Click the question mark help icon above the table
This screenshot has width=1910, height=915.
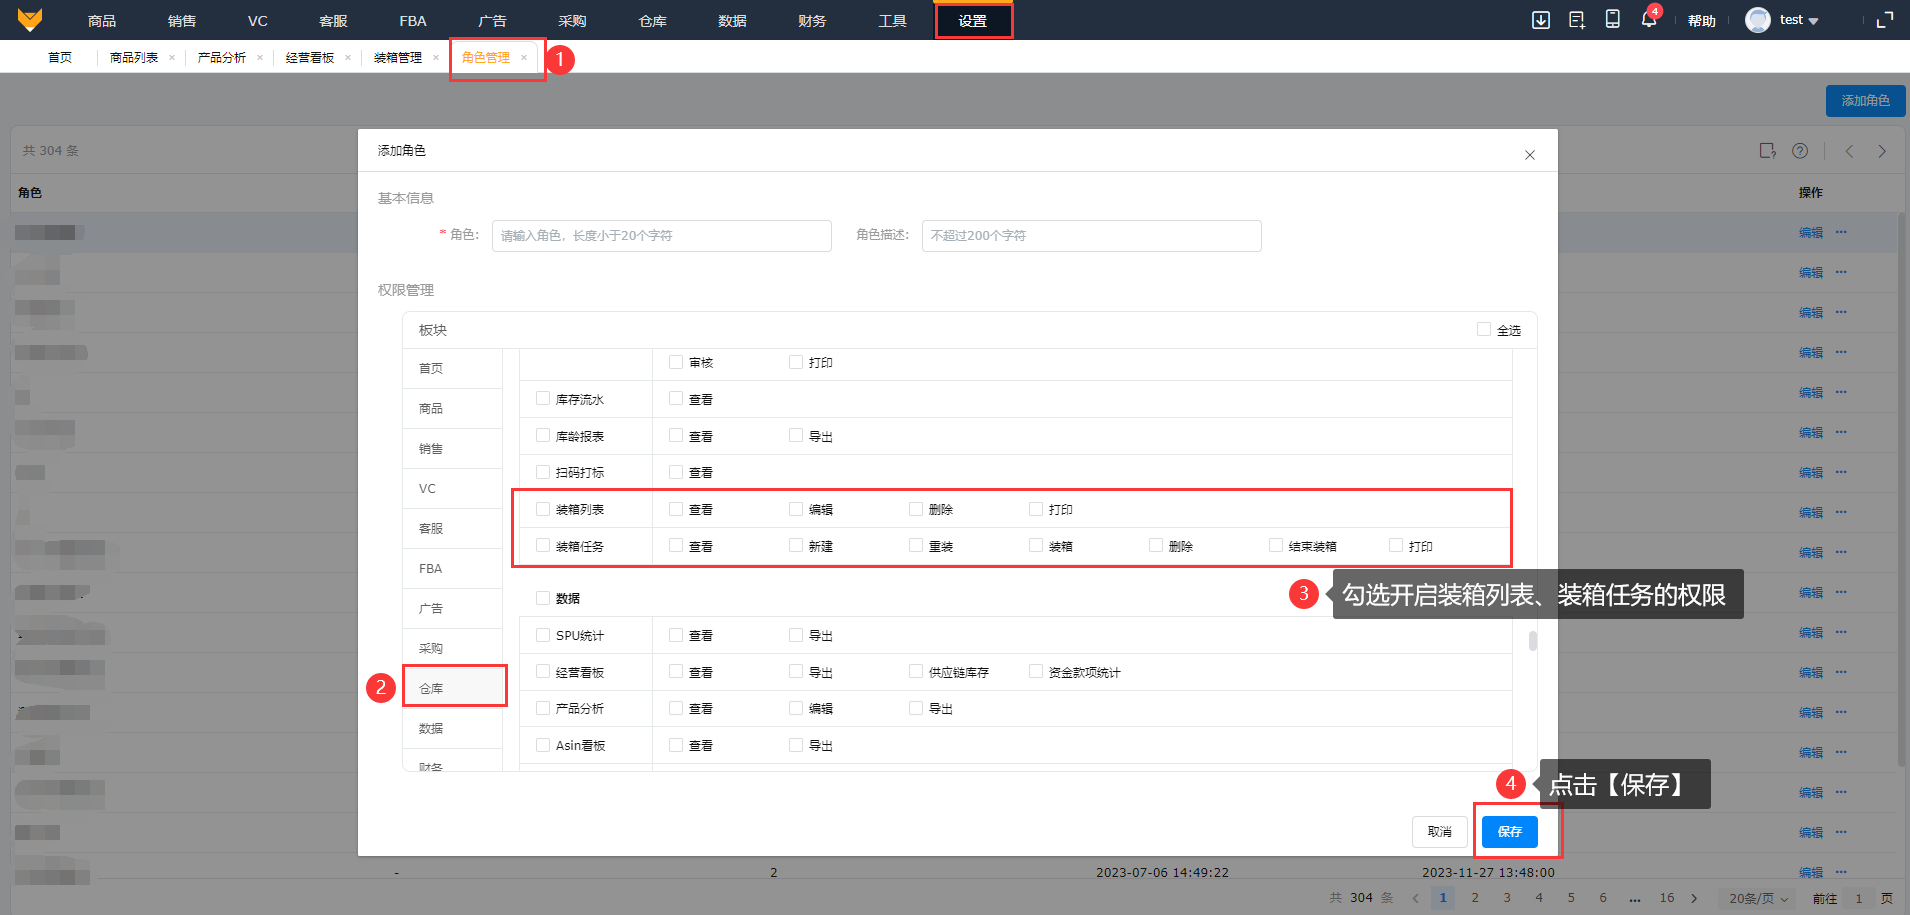pos(1800,151)
